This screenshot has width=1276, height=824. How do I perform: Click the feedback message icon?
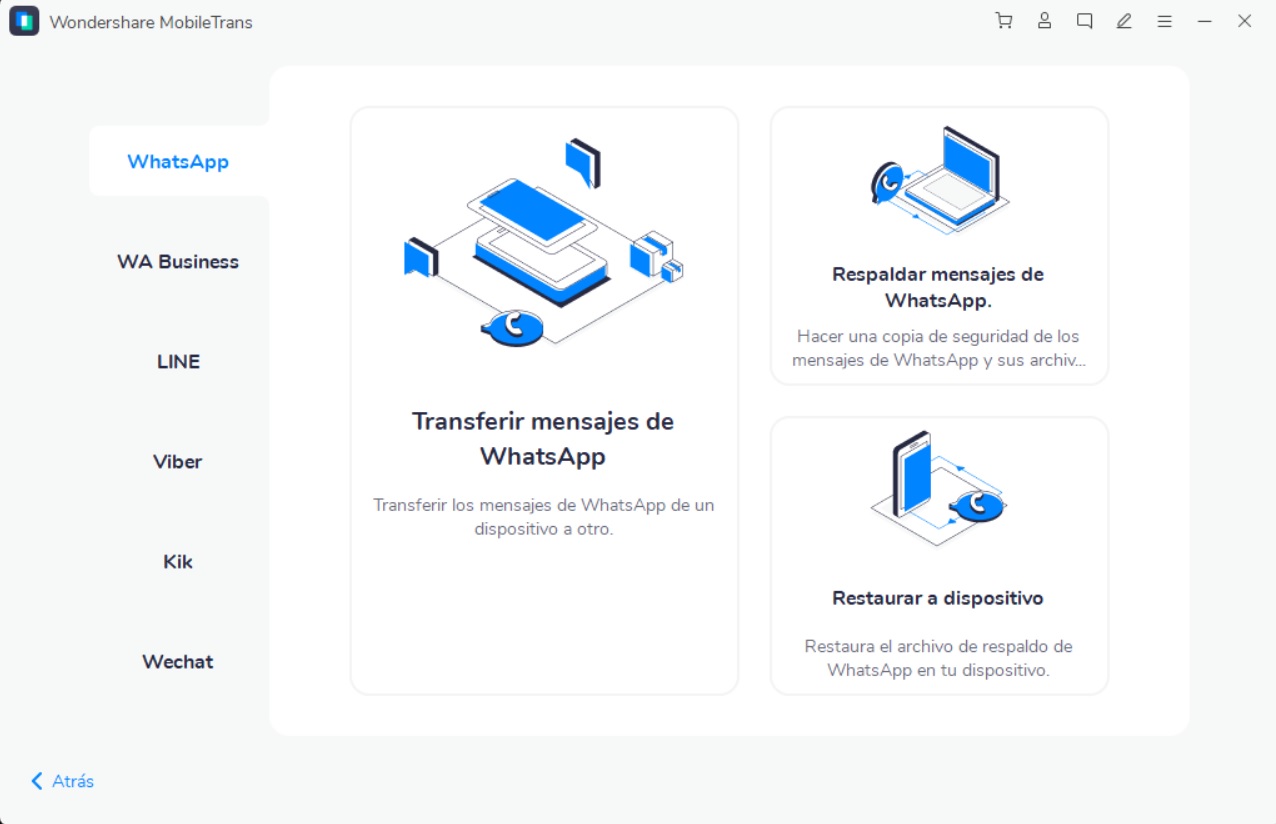coord(1084,21)
